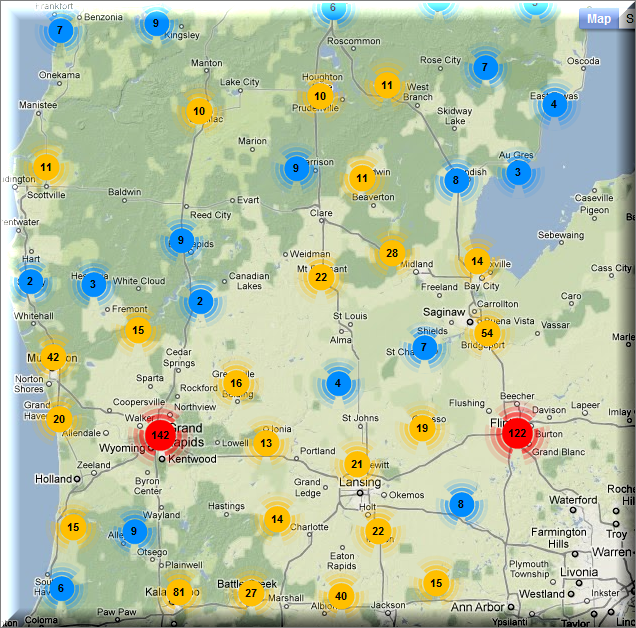Image resolution: width=636 pixels, height=628 pixels.
Task: Click the blue 4 cluster at East Tawas
Action: (x=554, y=104)
